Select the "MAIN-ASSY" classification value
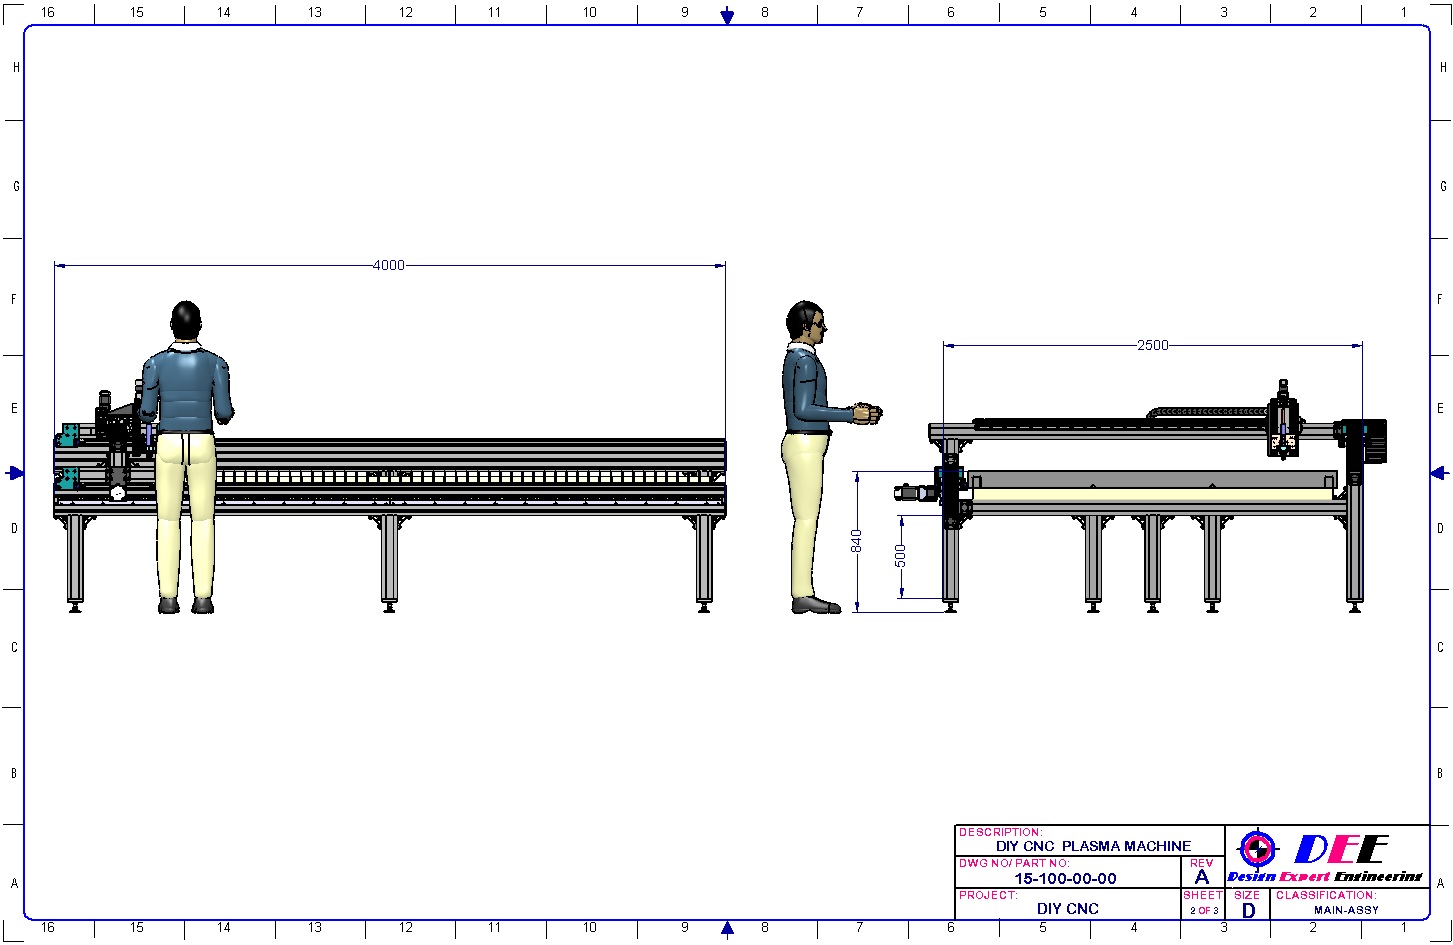The height and width of the screenshot is (945, 1453). coord(1346,910)
